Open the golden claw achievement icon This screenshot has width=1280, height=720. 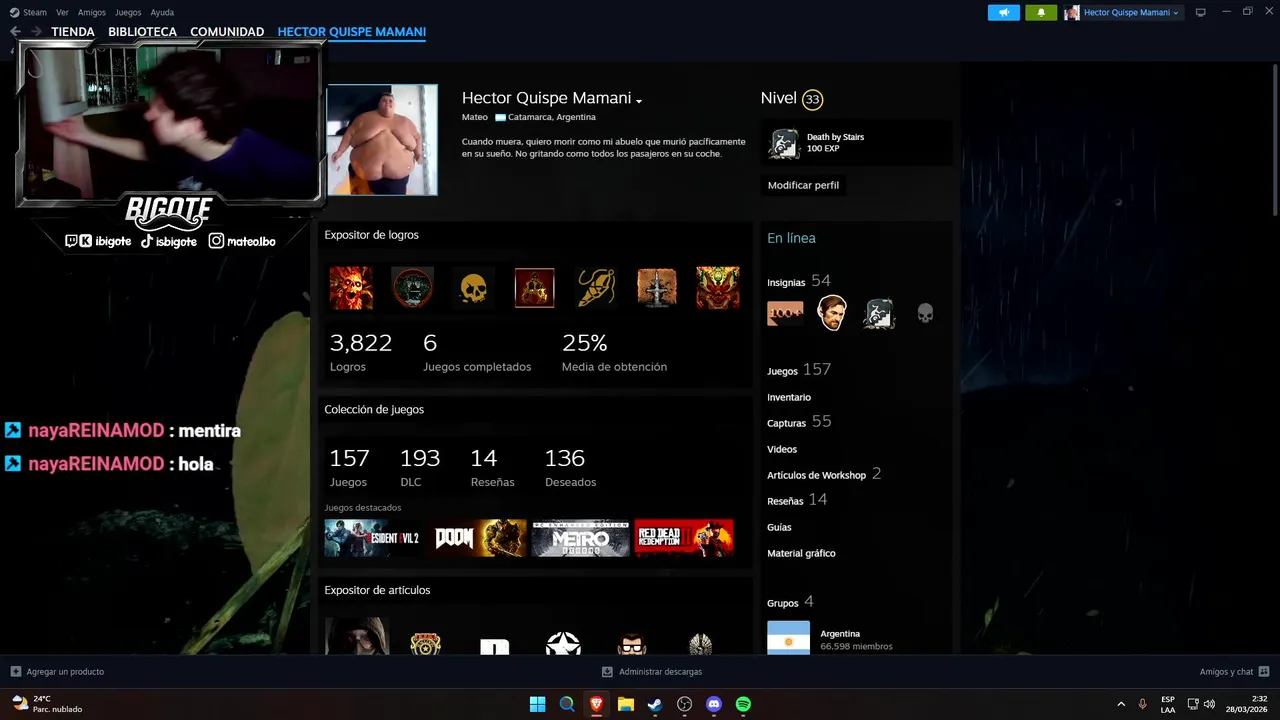point(596,288)
